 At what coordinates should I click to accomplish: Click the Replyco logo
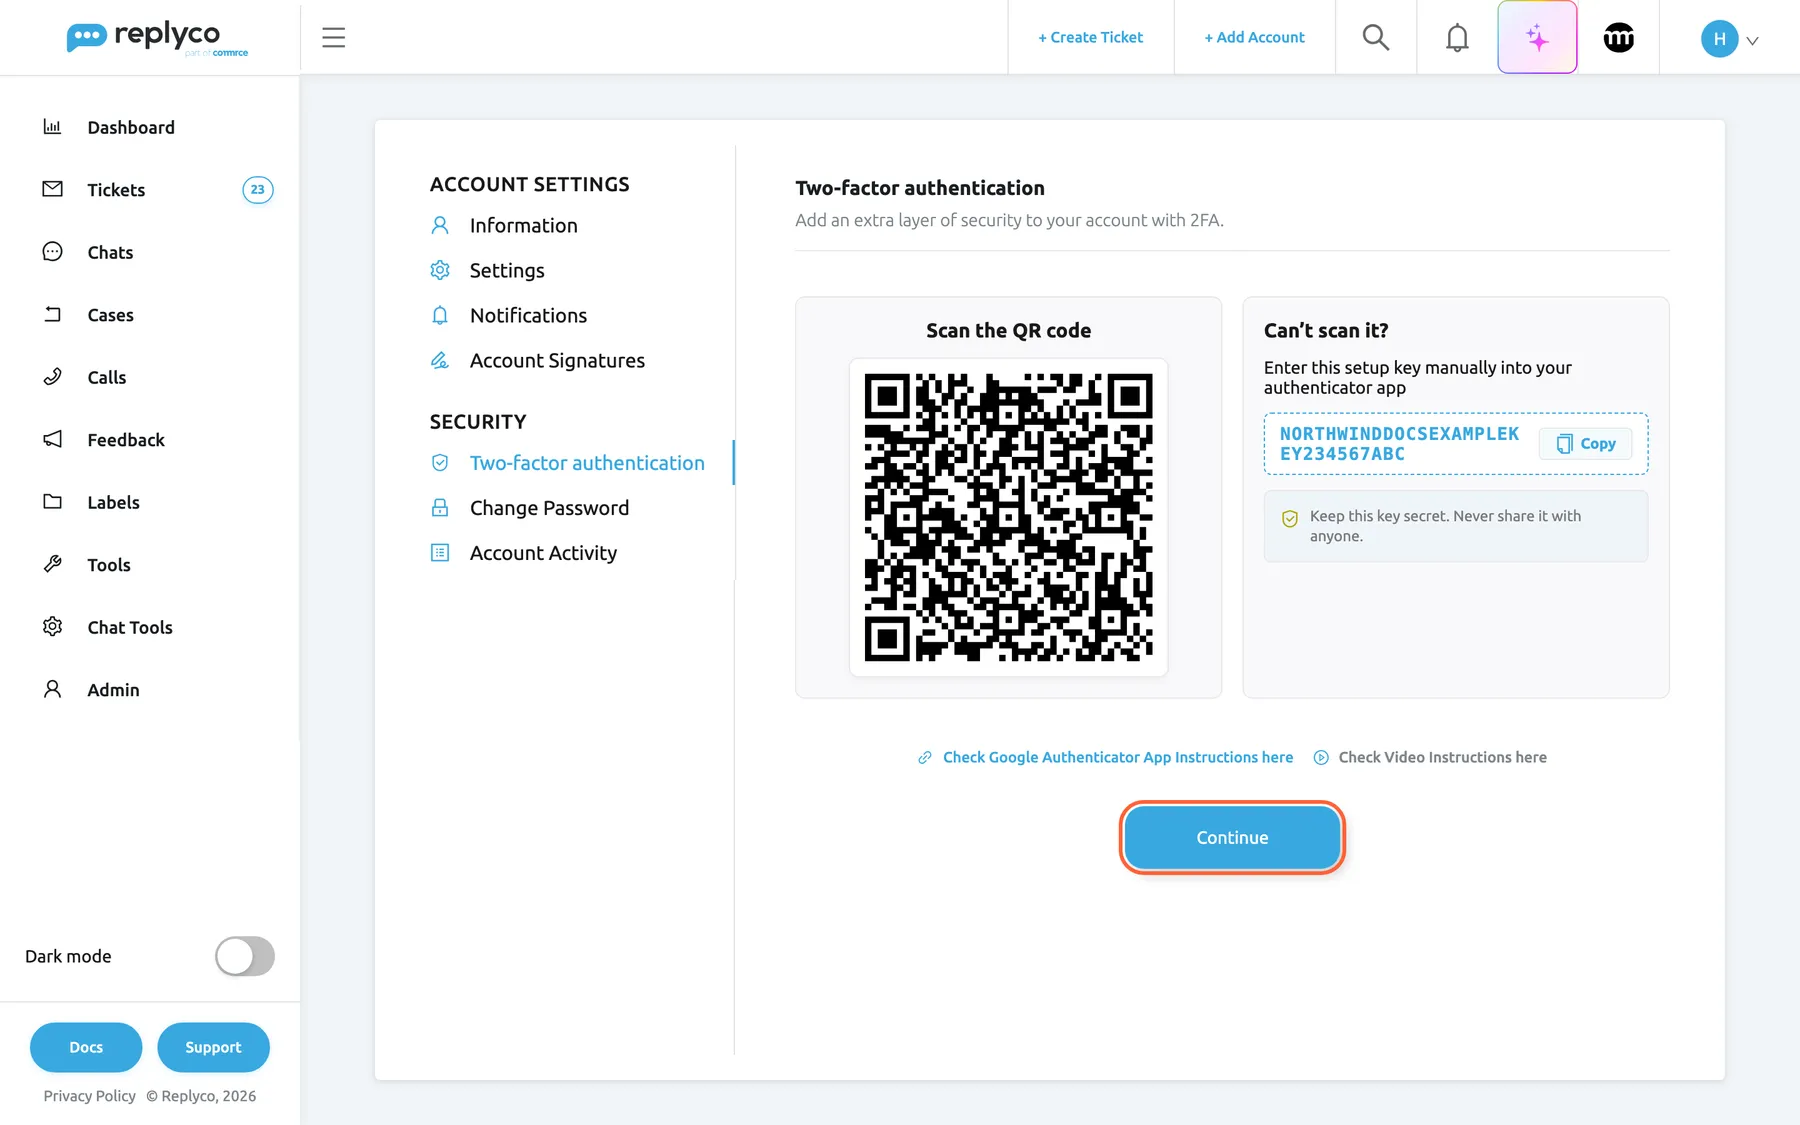pos(157,38)
